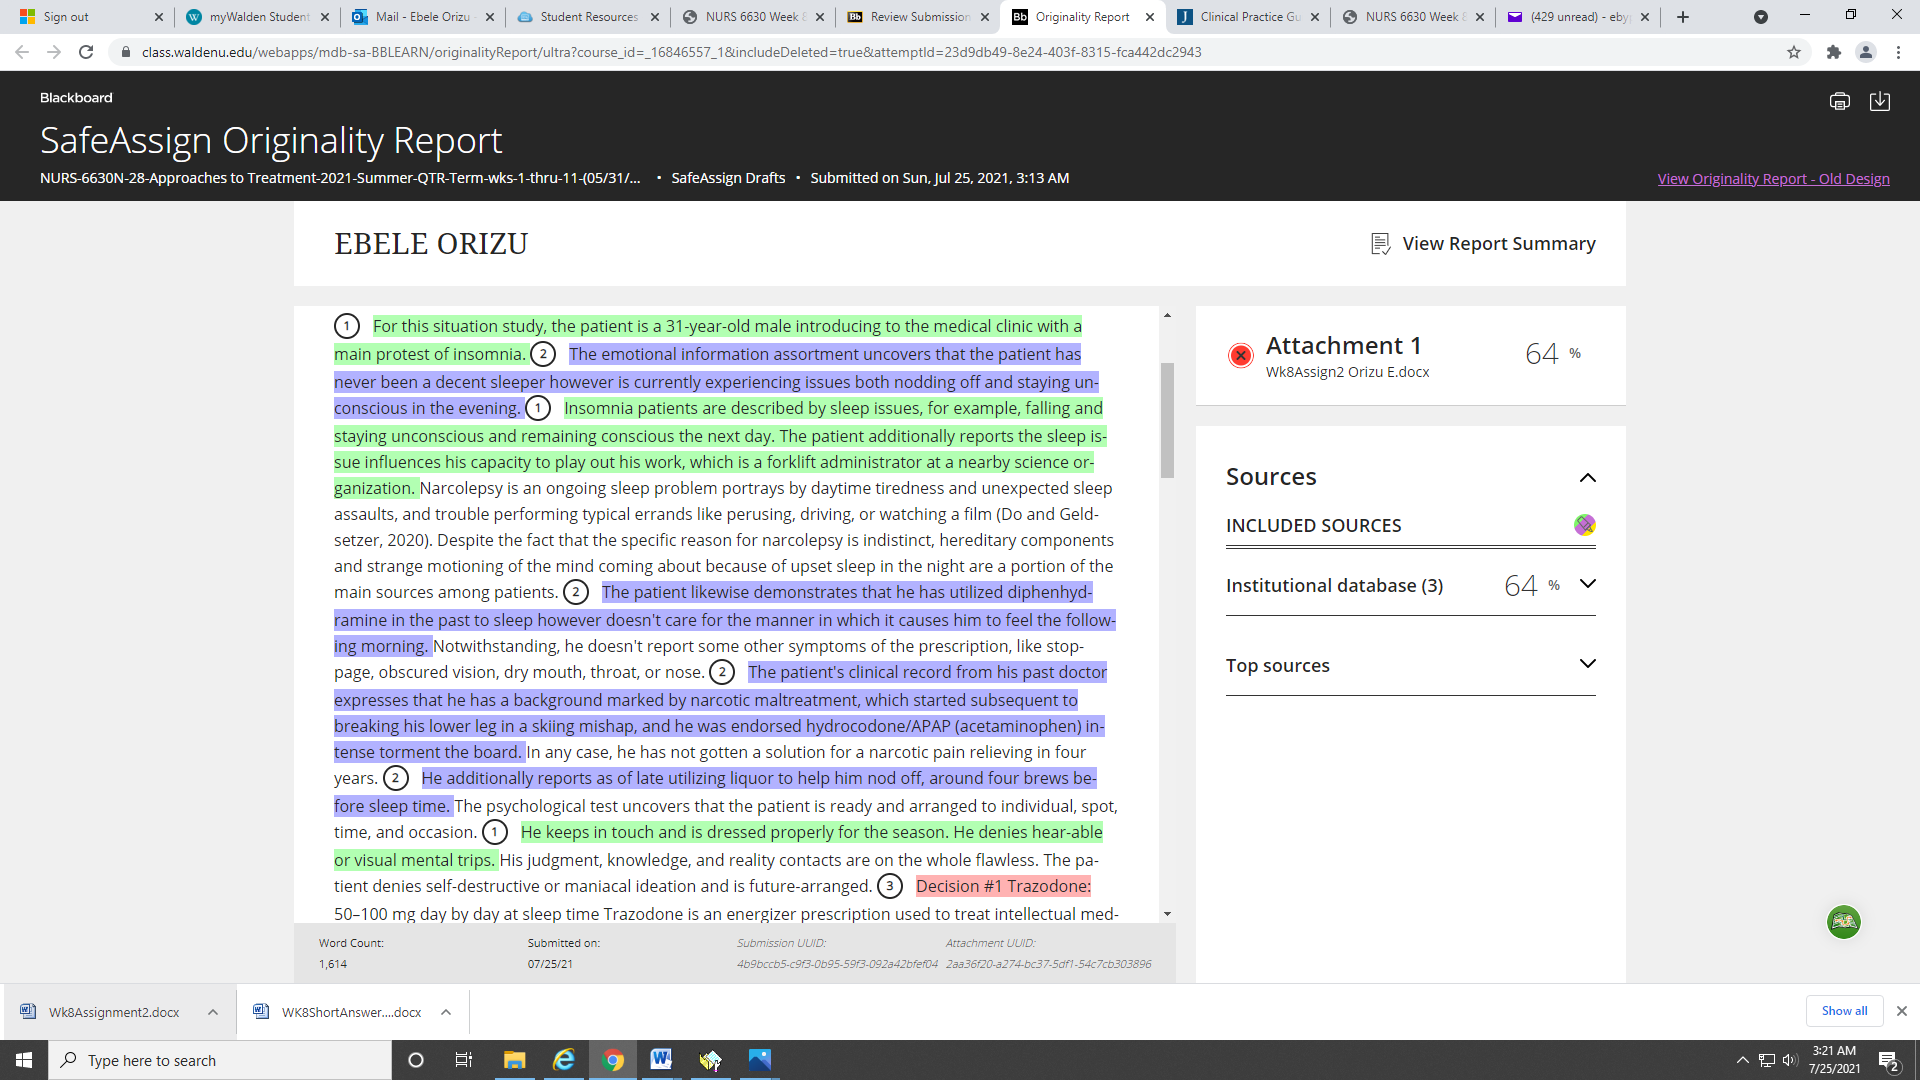The width and height of the screenshot is (1920, 1080).
Task: Select Attachment 1 Wk8Assign2 Orizu E.docx
Action: click(1410, 356)
